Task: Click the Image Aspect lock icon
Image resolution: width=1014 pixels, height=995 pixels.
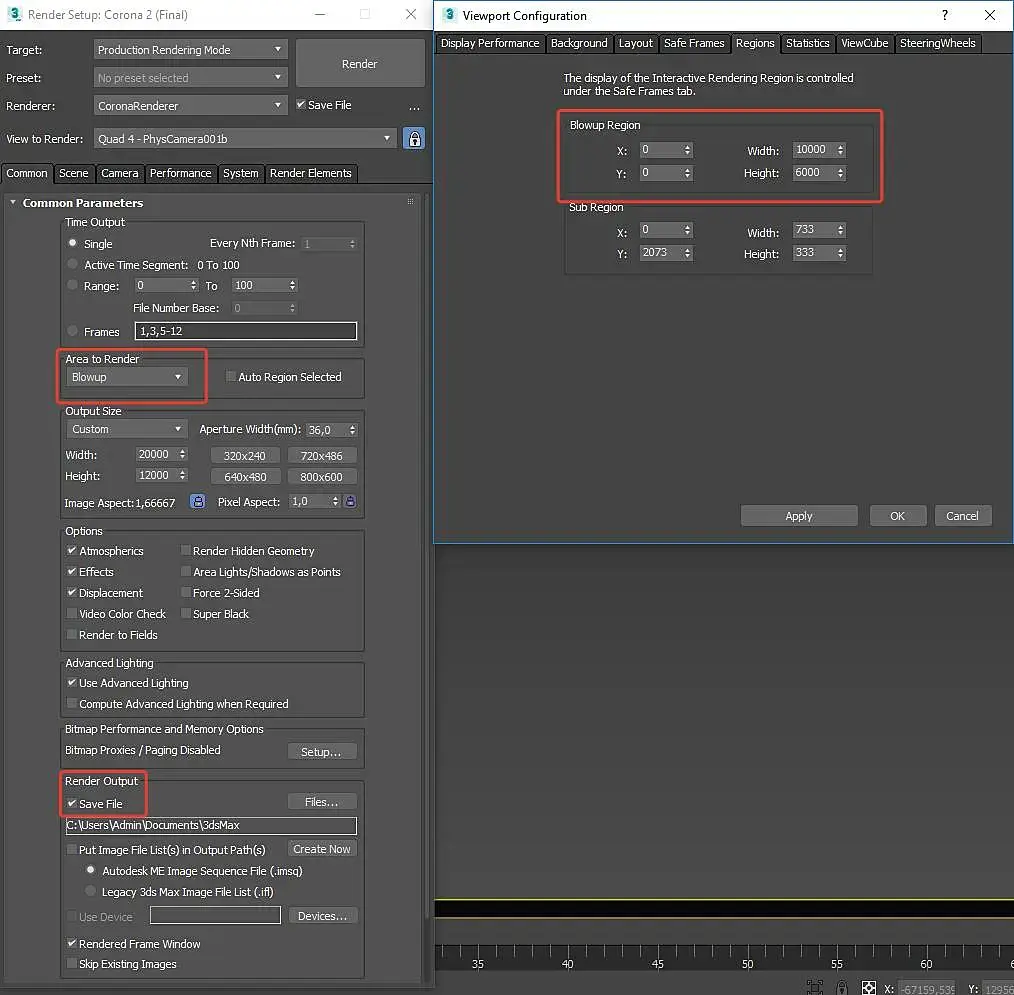Action: (x=197, y=502)
